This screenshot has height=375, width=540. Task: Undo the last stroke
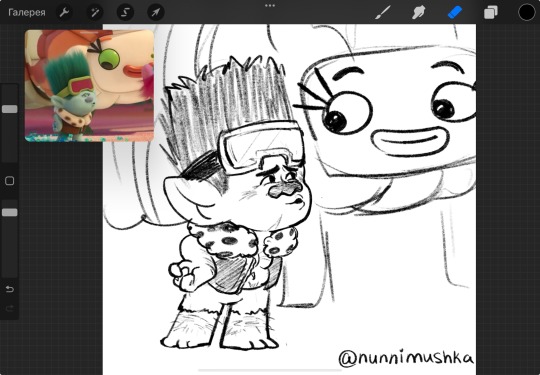point(10,289)
